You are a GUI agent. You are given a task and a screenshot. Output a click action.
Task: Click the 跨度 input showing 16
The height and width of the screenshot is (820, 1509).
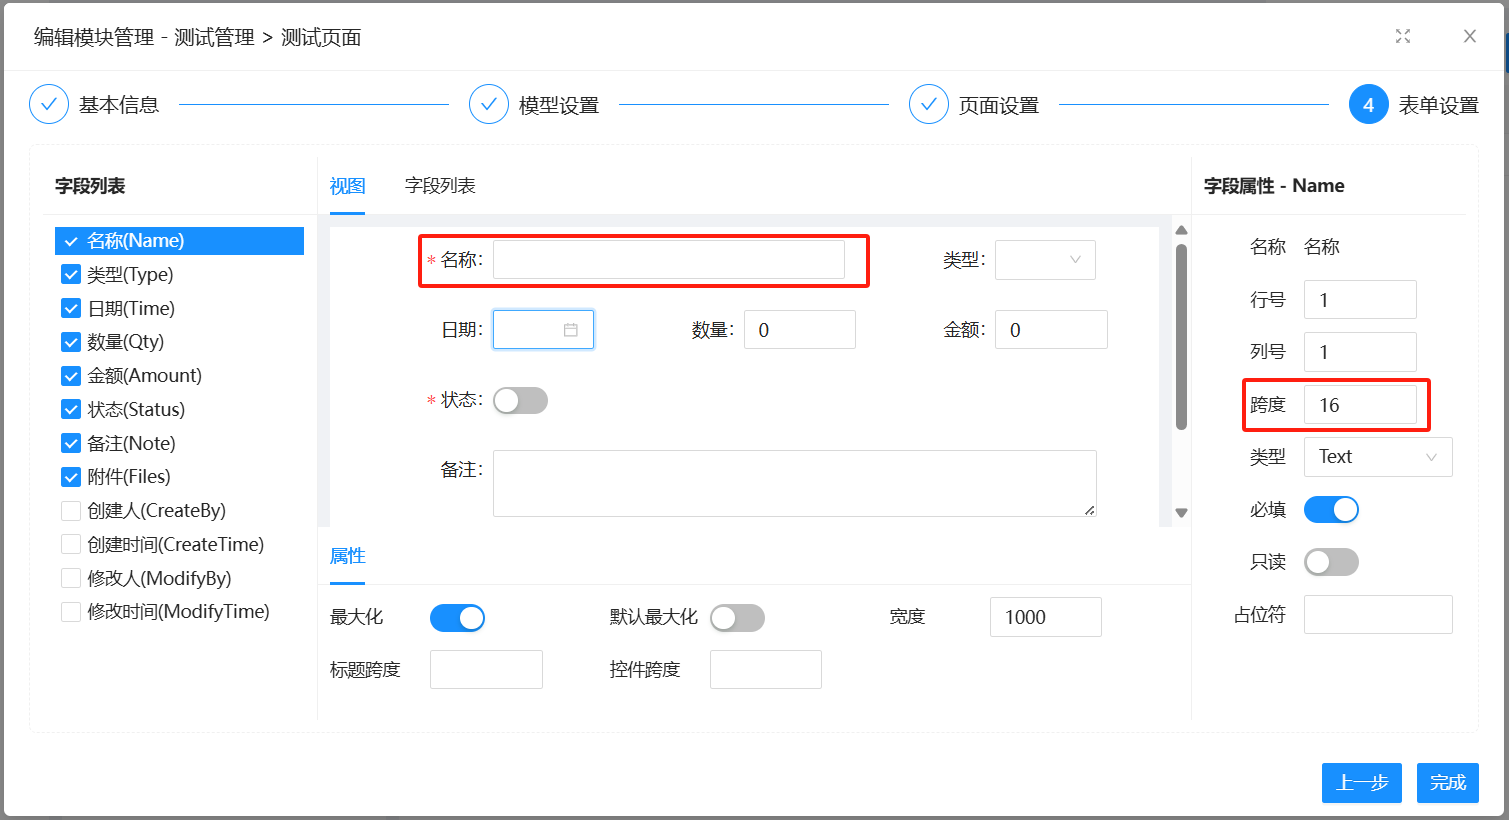point(1360,405)
